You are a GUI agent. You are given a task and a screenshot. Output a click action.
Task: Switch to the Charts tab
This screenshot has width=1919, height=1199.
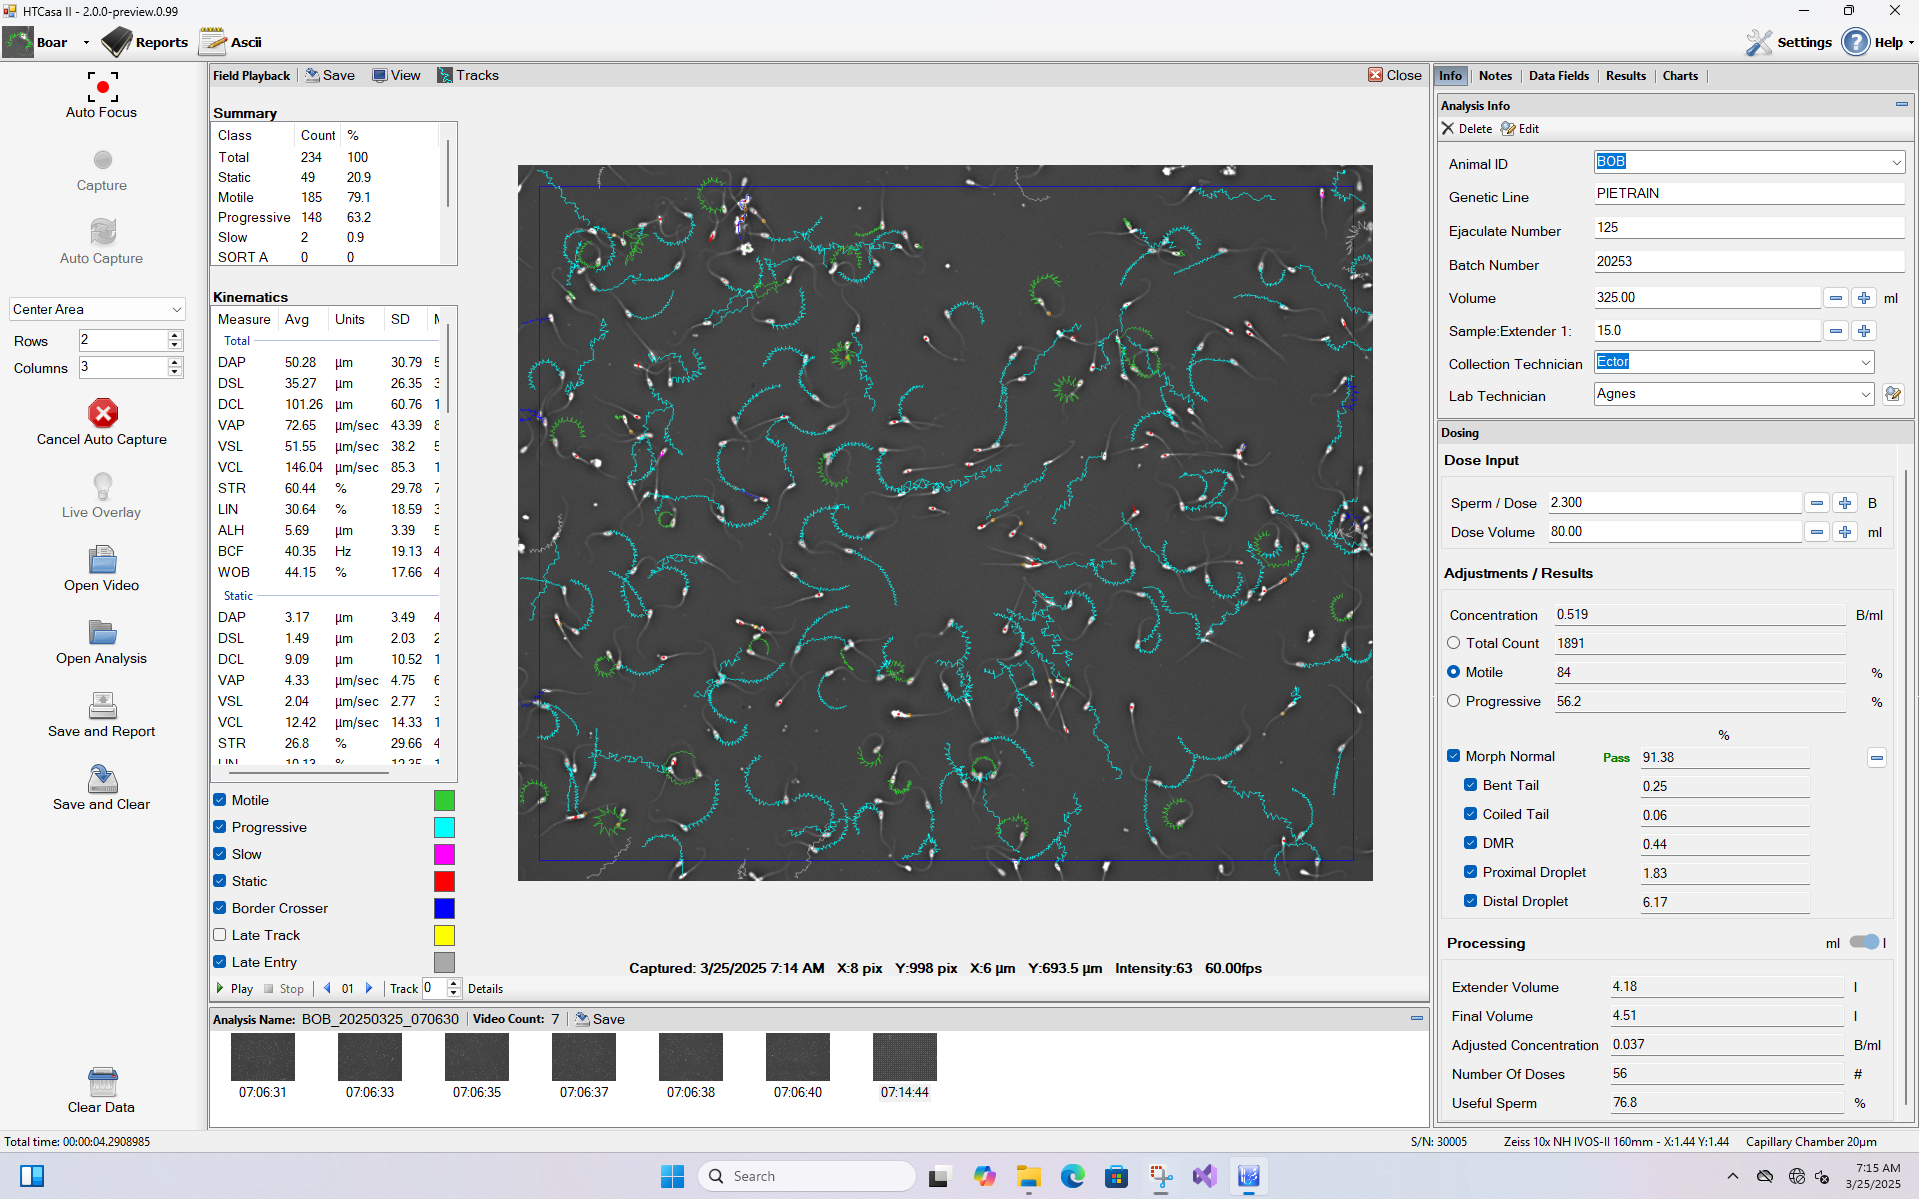(x=1680, y=76)
